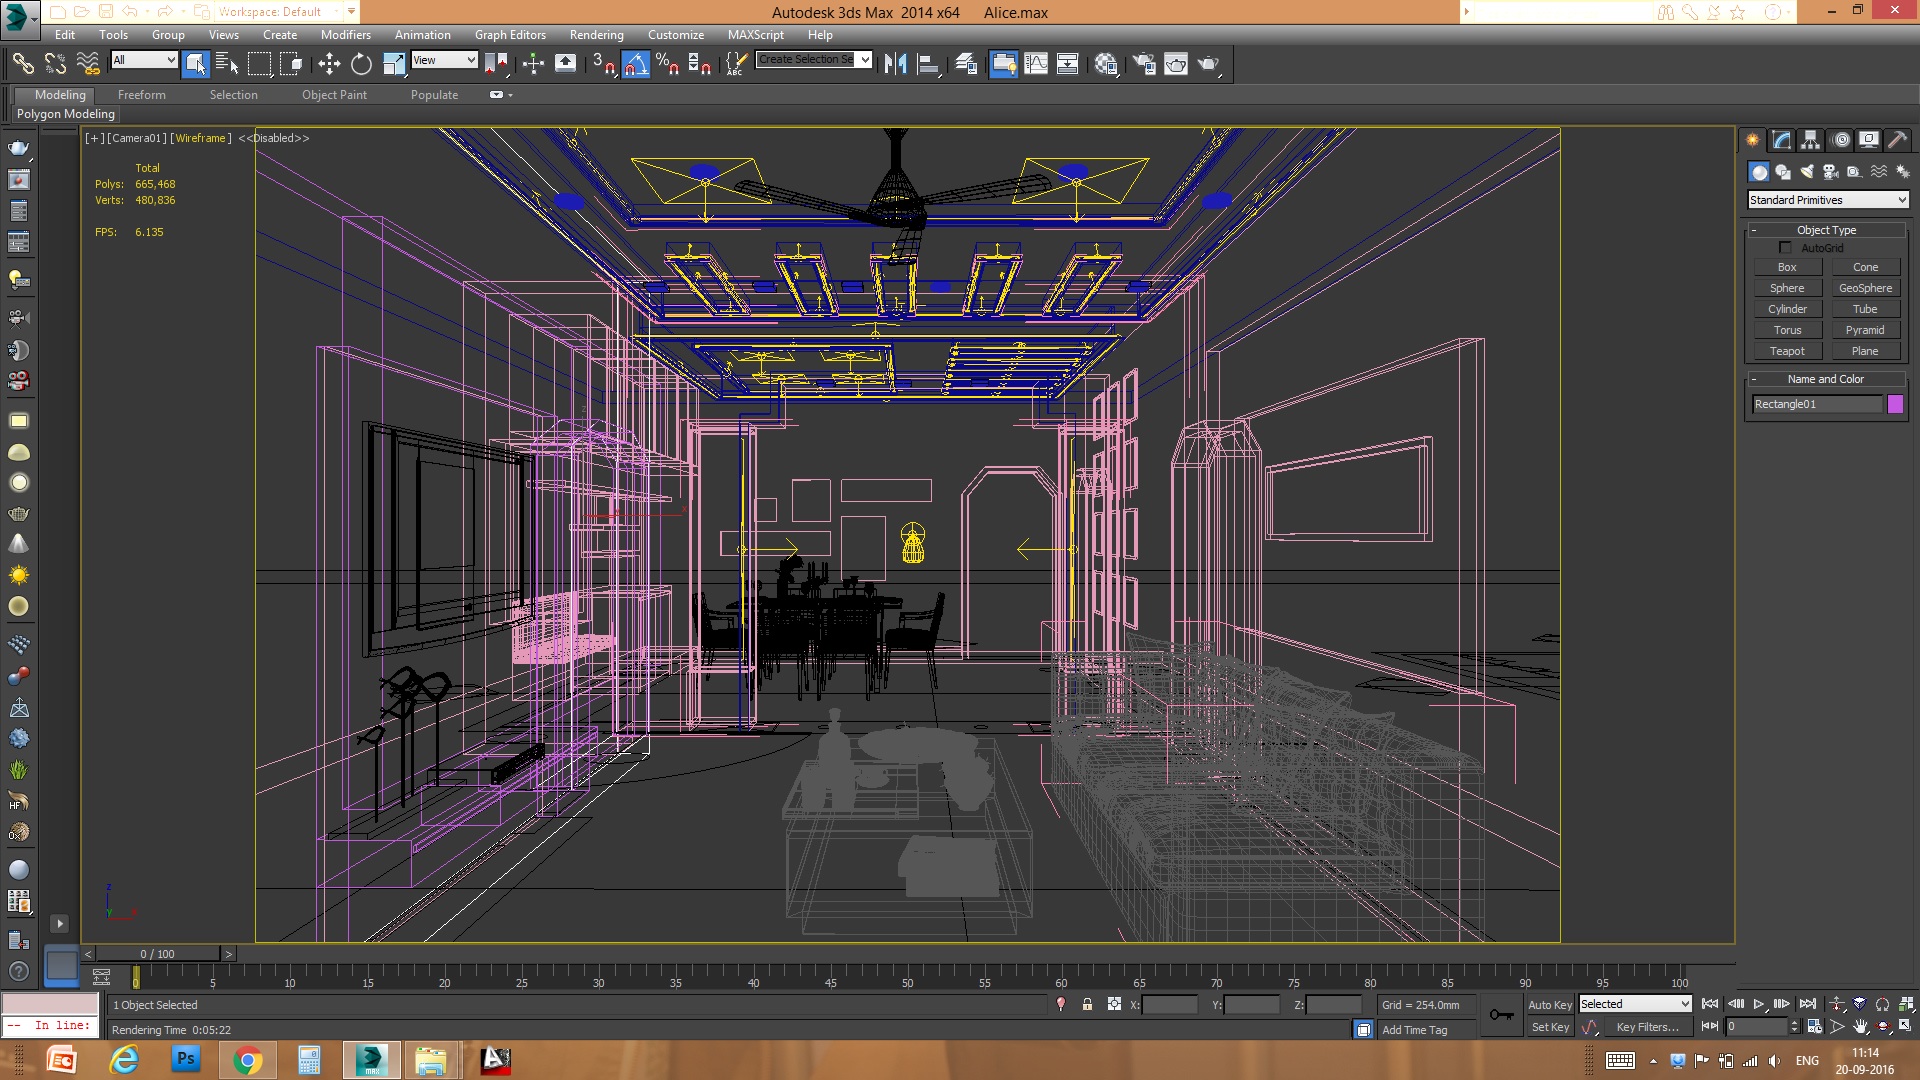Open the selection filter All dropdown
The height and width of the screenshot is (1080, 1920).
click(x=144, y=60)
